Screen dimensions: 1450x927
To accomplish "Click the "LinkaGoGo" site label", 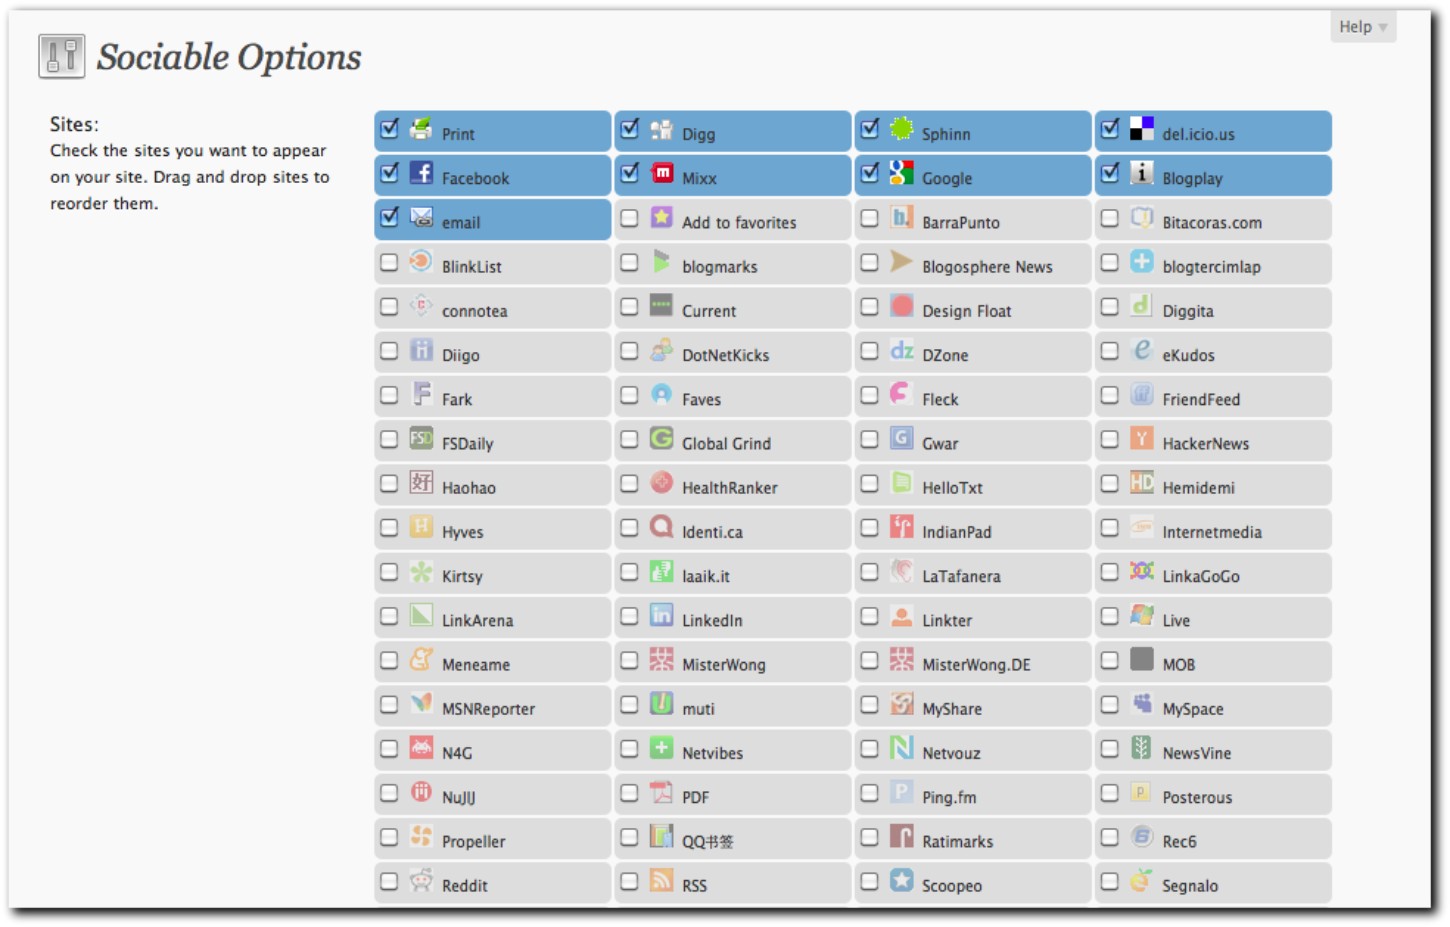I will 1201,576.
